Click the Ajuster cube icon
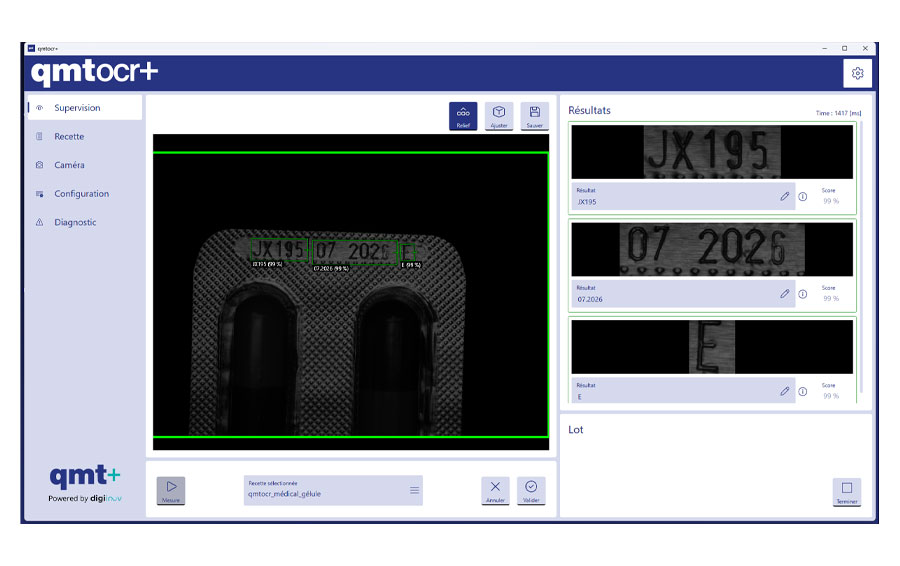The height and width of the screenshot is (566, 900). [x=498, y=116]
